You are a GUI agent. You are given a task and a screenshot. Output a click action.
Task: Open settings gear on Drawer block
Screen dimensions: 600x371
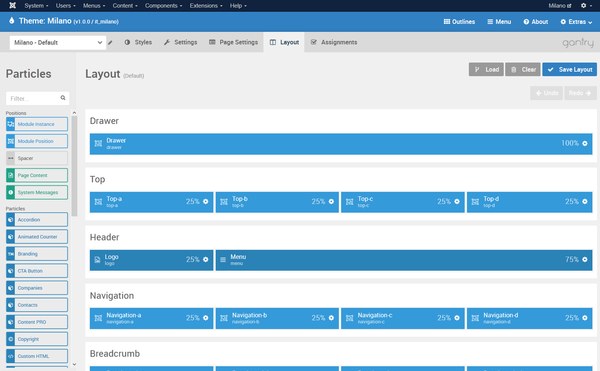585,143
